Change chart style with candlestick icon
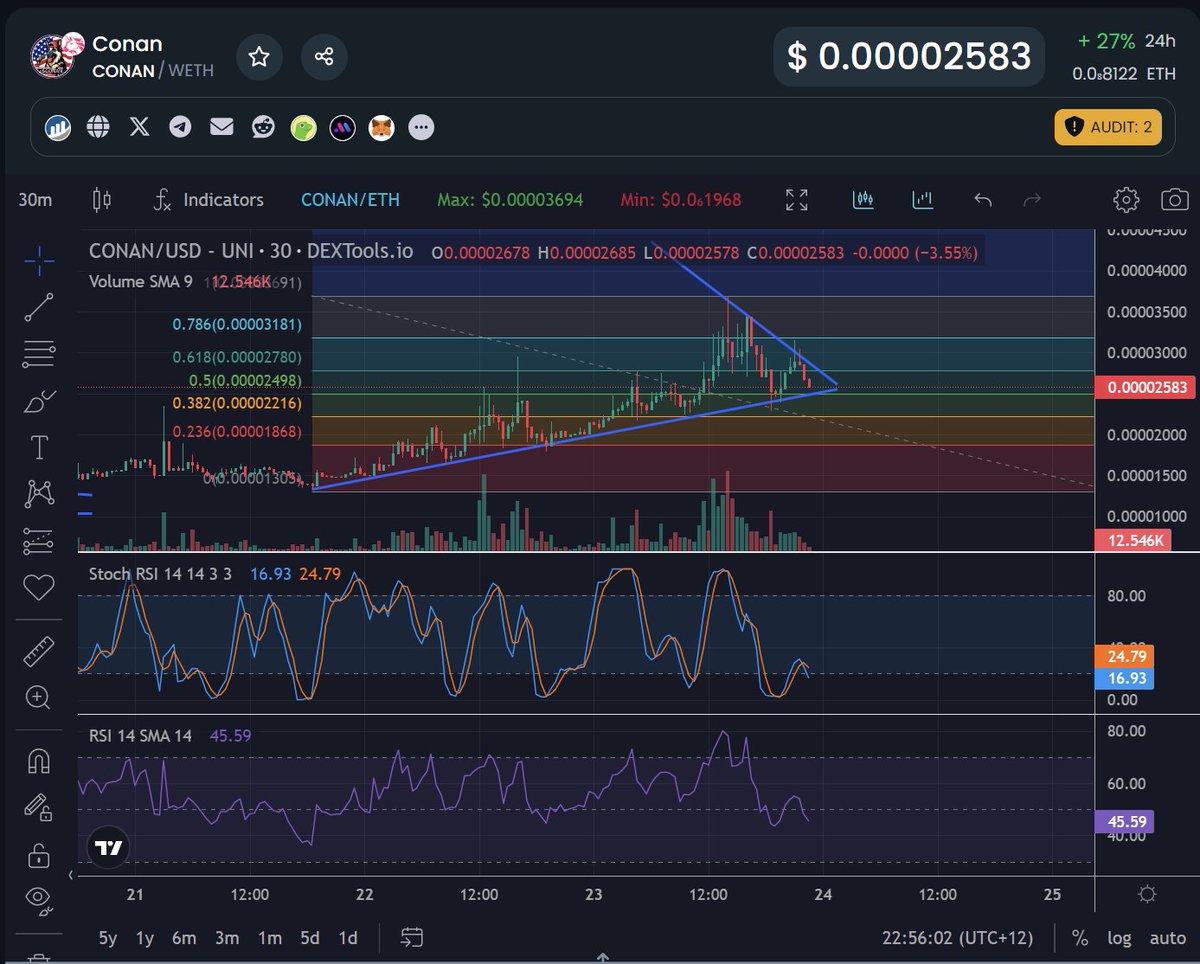This screenshot has width=1200, height=964. pyautogui.click(x=102, y=200)
